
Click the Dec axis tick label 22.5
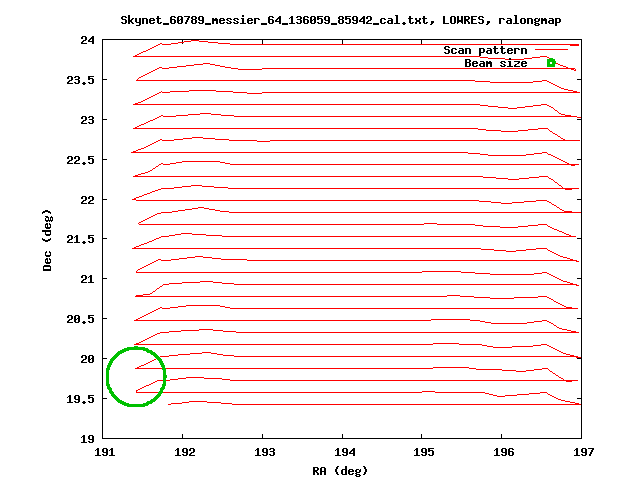[x=80, y=160]
